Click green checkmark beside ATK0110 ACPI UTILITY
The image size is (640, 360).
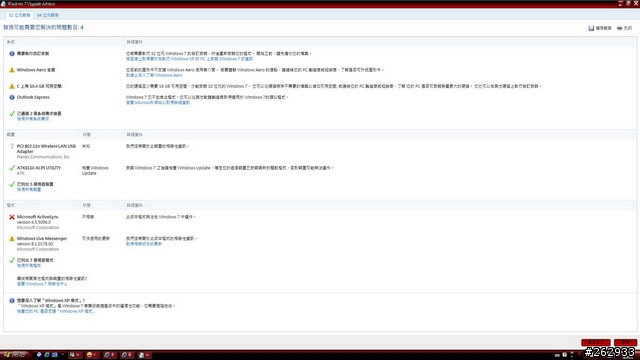pyautogui.click(x=12, y=168)
